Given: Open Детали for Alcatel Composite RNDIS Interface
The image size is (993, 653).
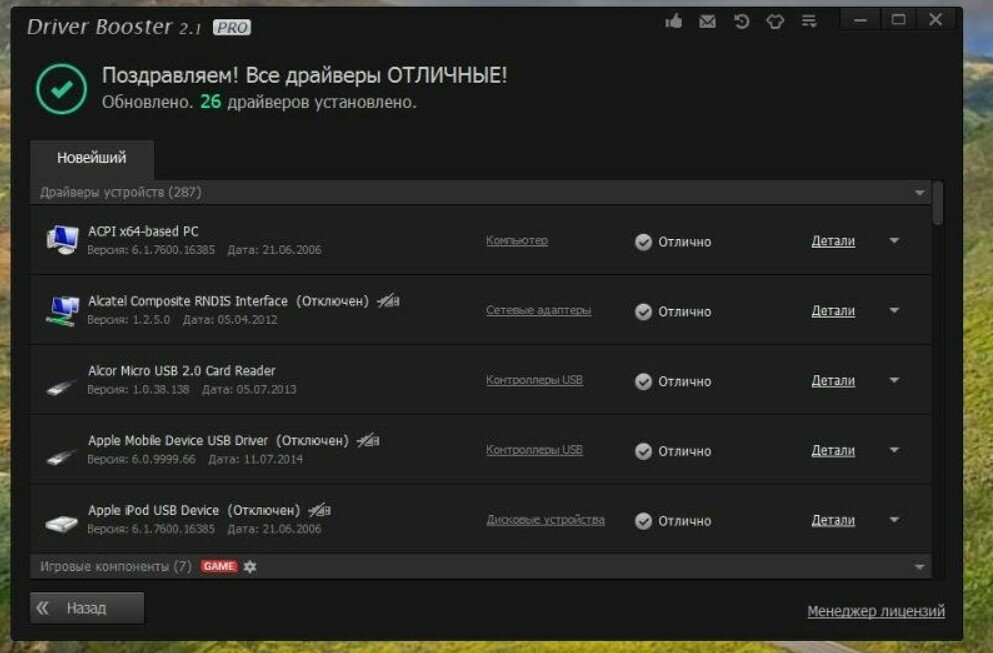Looking at the screenshot, I should (x=833, y=311).
